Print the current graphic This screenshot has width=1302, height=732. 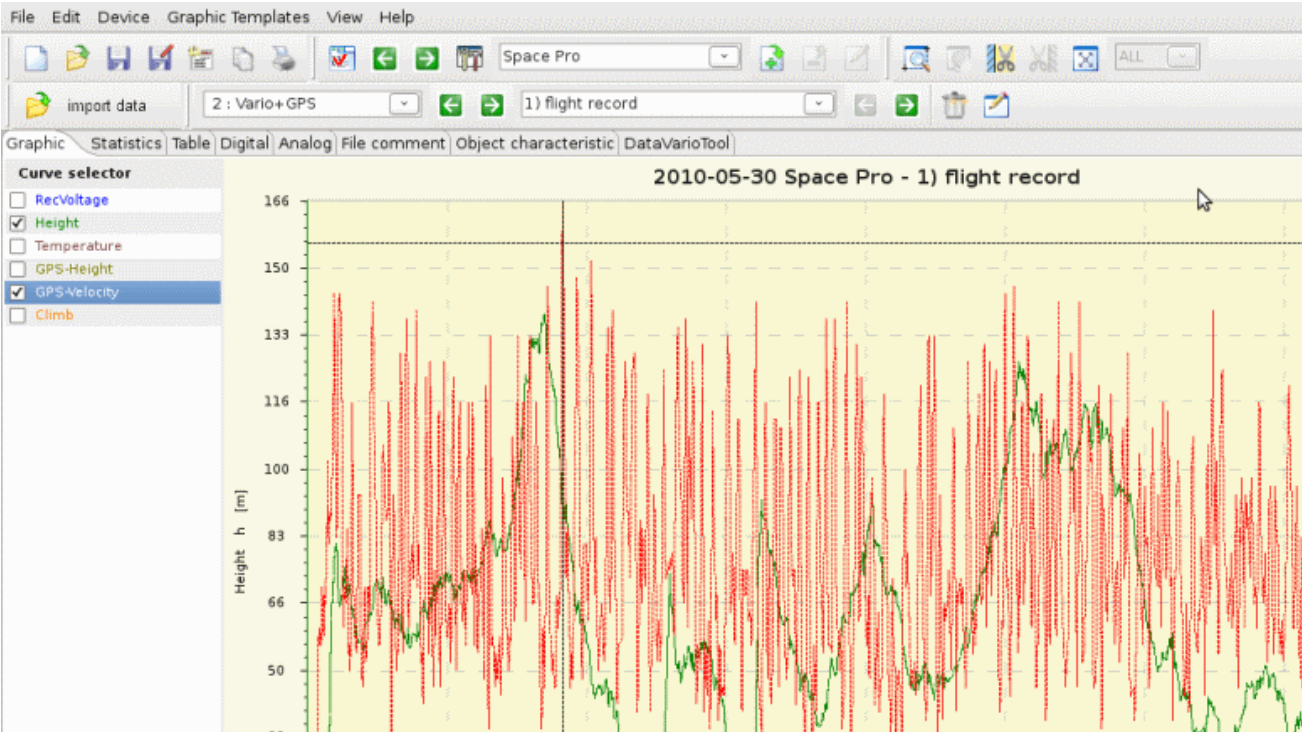coord(283,58)
